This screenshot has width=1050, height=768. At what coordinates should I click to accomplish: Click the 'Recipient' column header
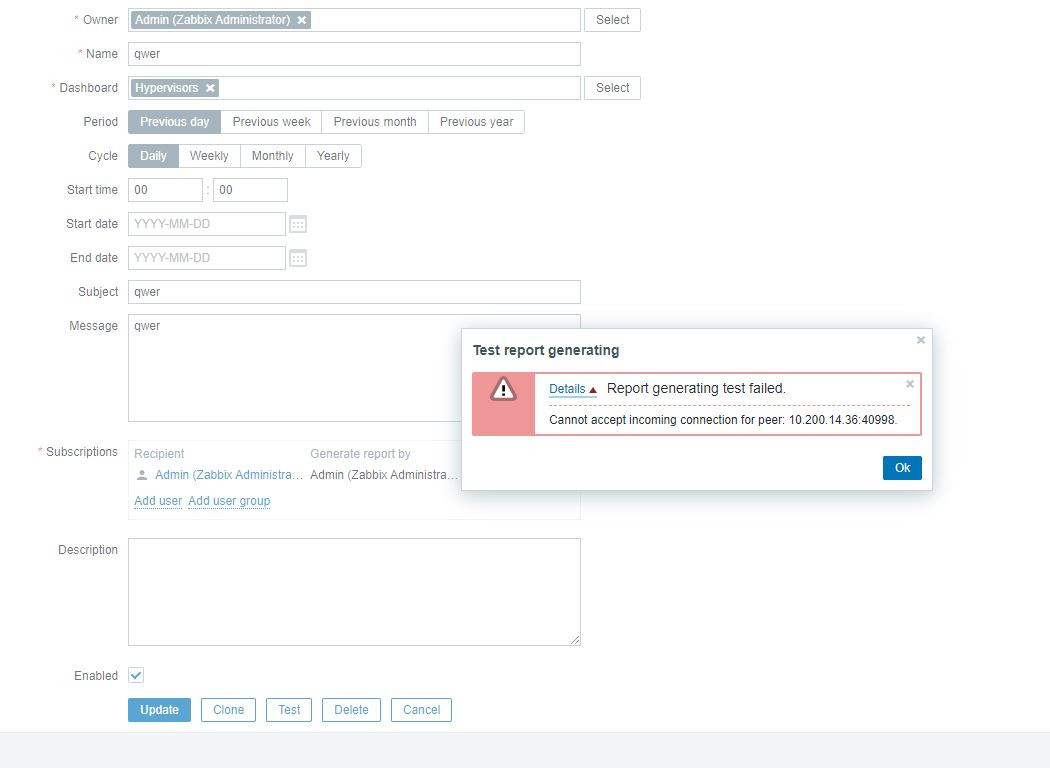159,454
